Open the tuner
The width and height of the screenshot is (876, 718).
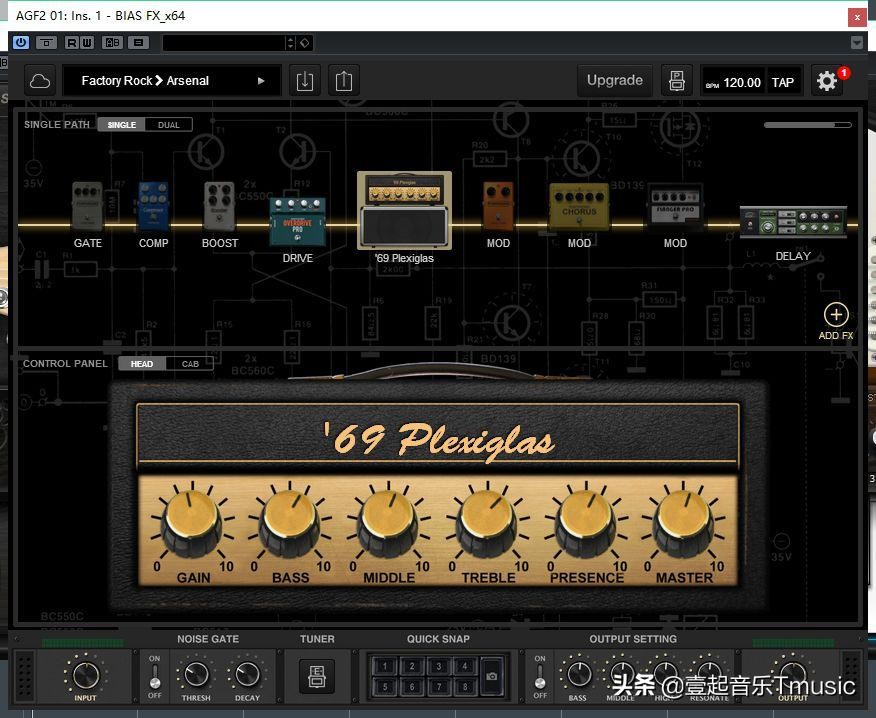click(x=317, y=676)
